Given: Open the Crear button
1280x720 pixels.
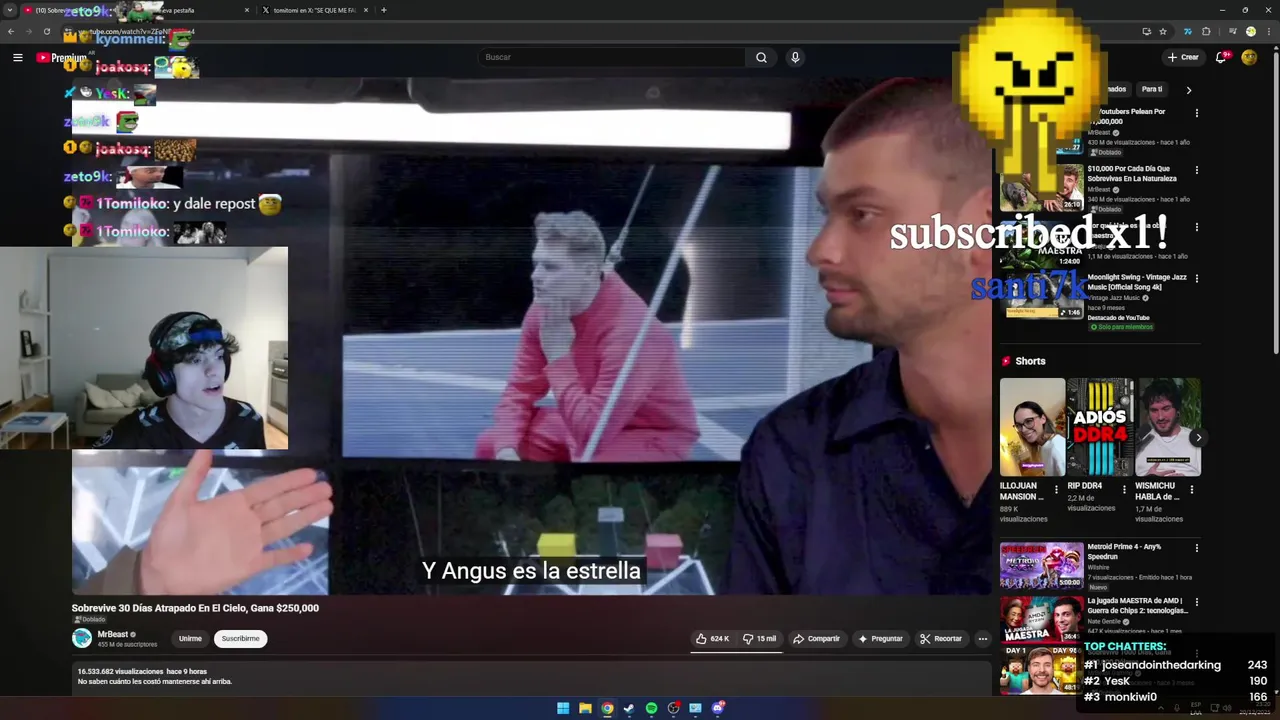Looking at the screenshot, I should [x=1182, y=57].
